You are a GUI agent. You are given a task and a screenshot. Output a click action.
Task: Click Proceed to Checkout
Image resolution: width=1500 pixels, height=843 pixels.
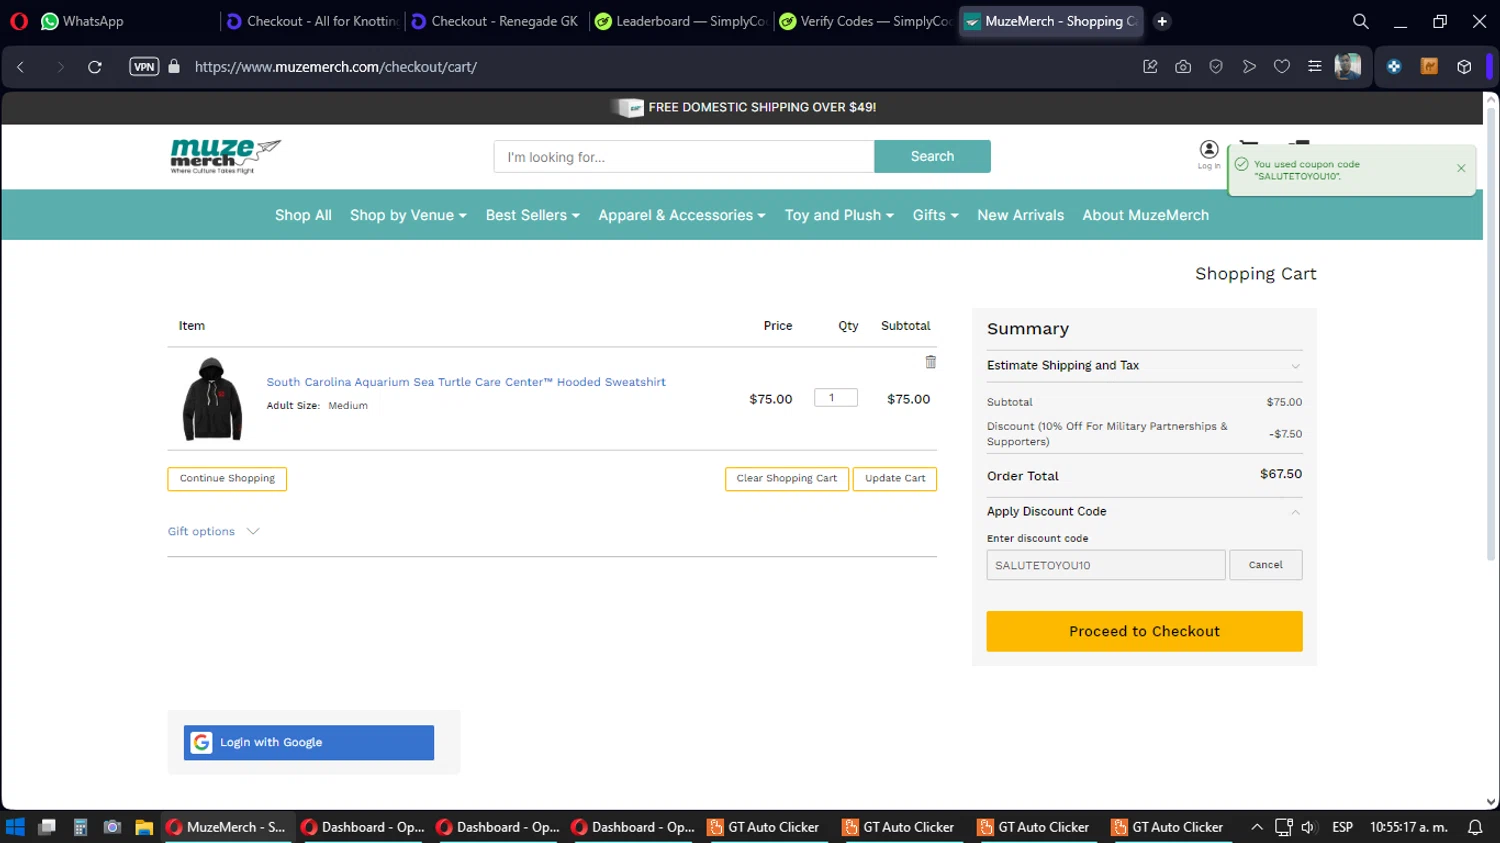point(1144,631)
